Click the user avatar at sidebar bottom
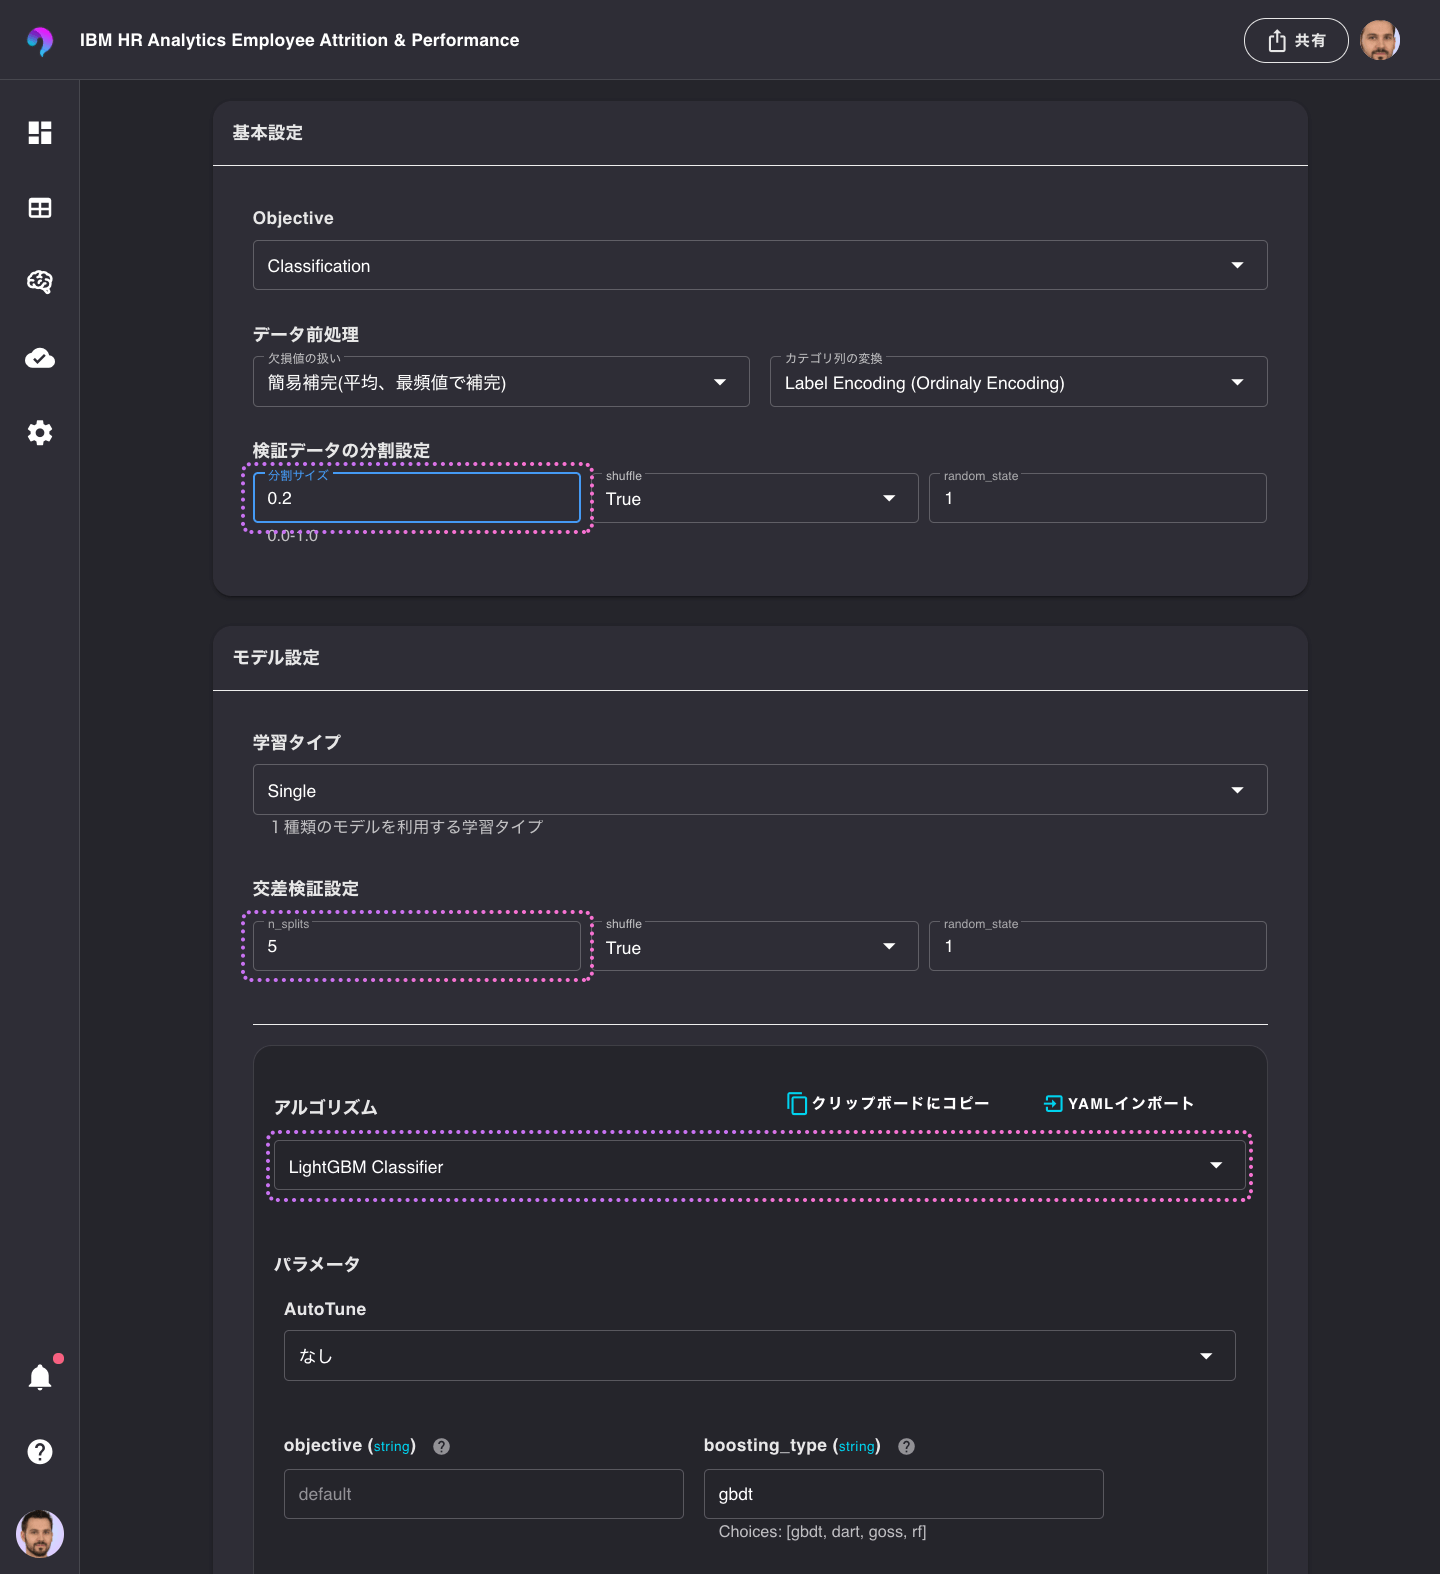Viewport: 1440px width, 1574px height. pos(40,1534)
